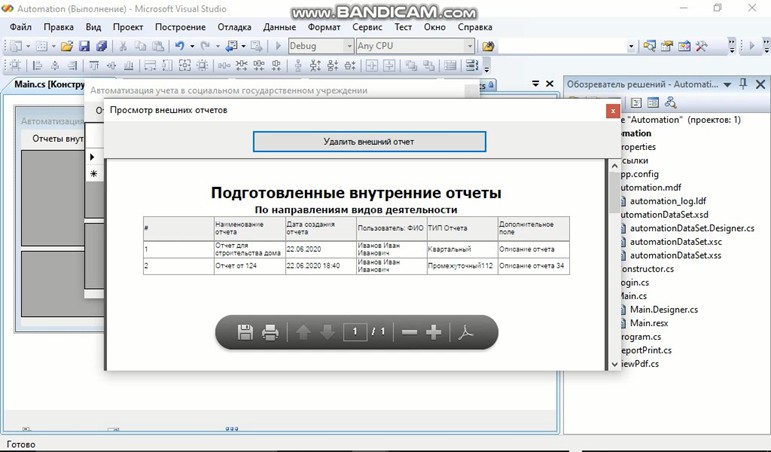Screen dimensions: 771x452
Task: Click the View Class Diagram icon in Solution Explorer
Action: pos(670,102)
